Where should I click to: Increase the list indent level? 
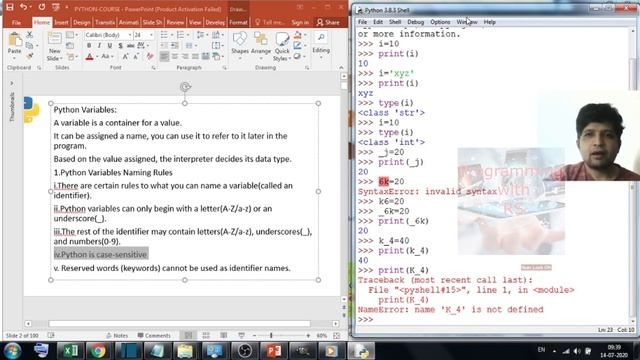coord(175,46)
